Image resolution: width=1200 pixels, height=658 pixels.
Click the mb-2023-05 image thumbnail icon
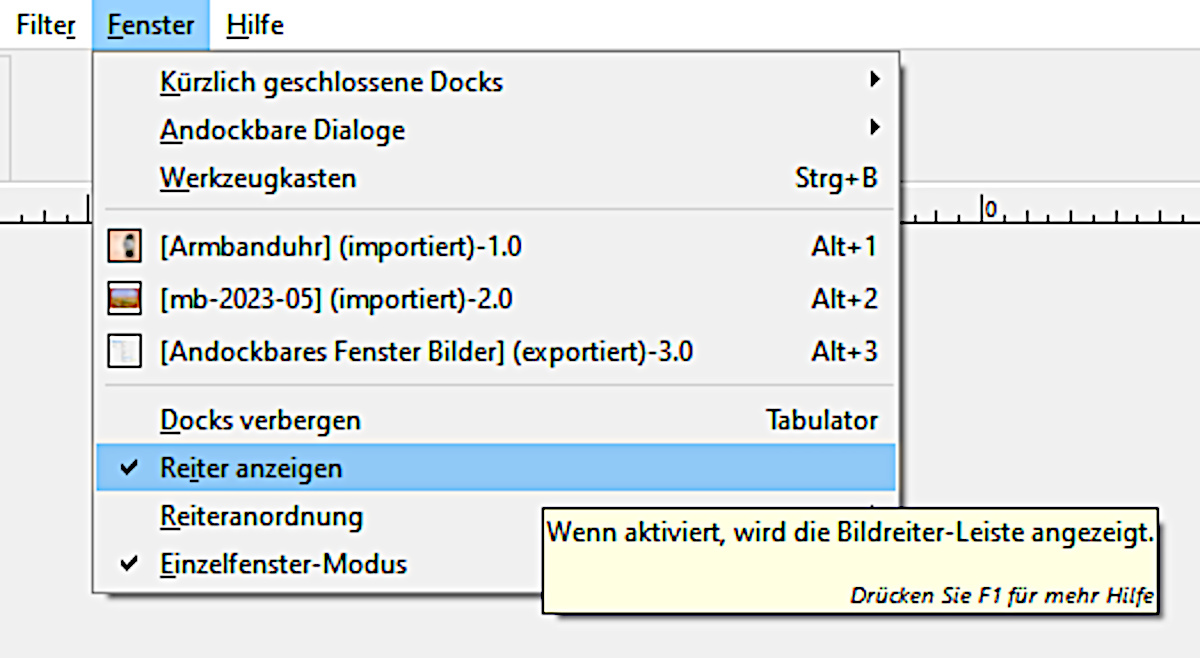(x=124, y=299)
